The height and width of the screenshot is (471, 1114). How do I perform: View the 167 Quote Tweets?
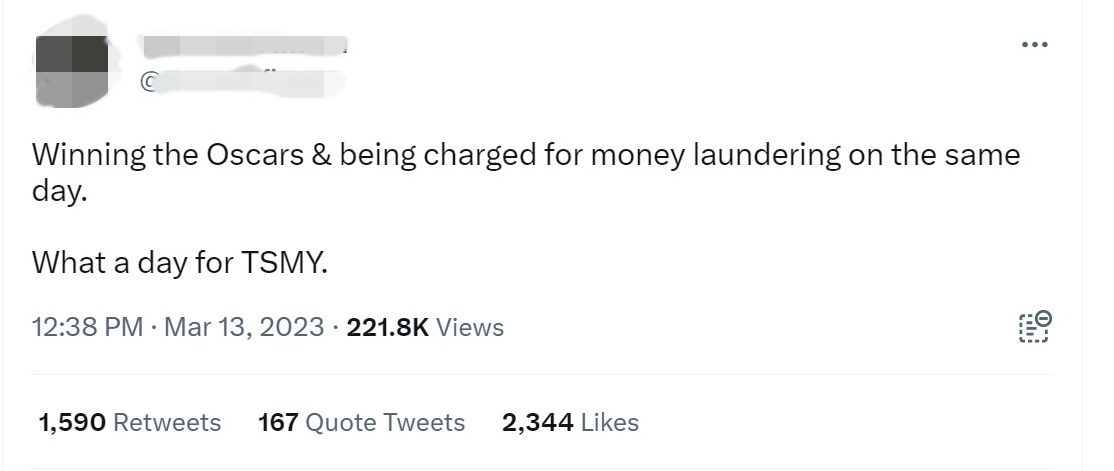[361, 423]
